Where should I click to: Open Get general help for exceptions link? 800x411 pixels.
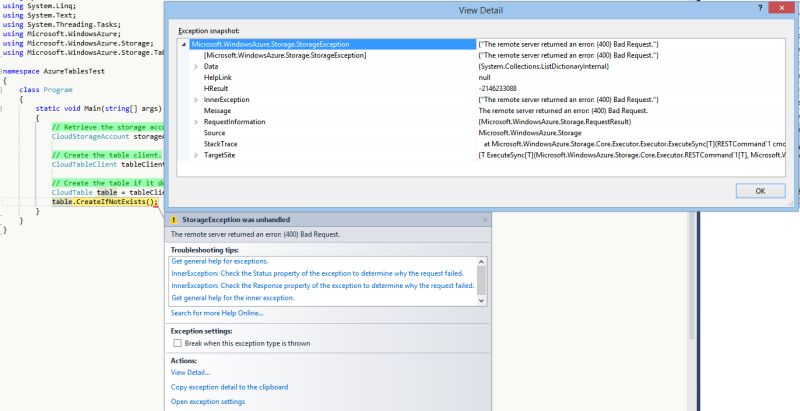pyautogui.click(x=219, y=261)
